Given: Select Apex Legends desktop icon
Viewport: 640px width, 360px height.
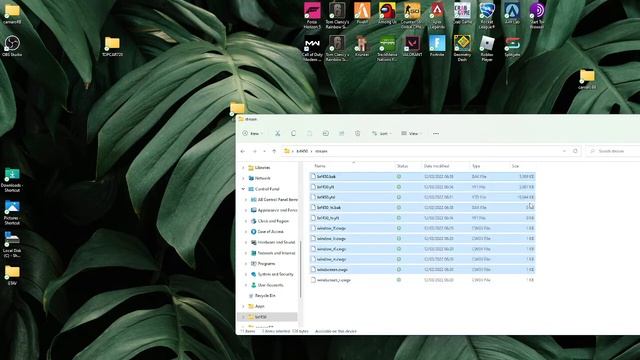Looking at the screenshot, I should [437, 16].
